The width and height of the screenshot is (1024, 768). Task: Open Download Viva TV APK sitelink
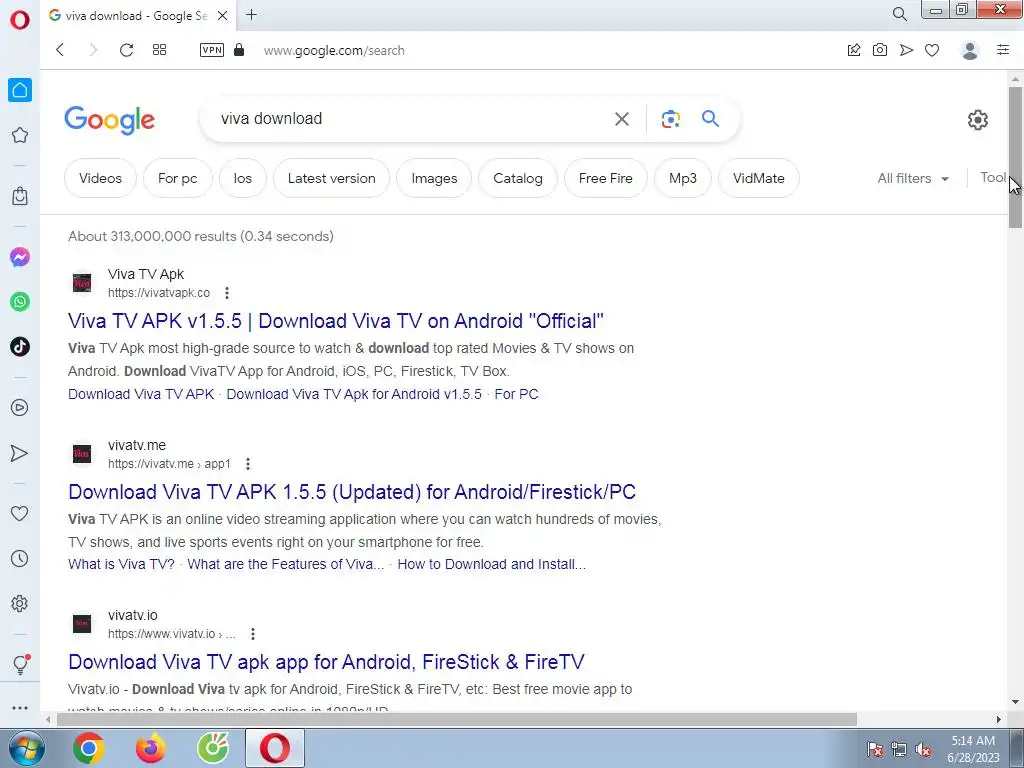pyautogui.click(x=141, y=394)
